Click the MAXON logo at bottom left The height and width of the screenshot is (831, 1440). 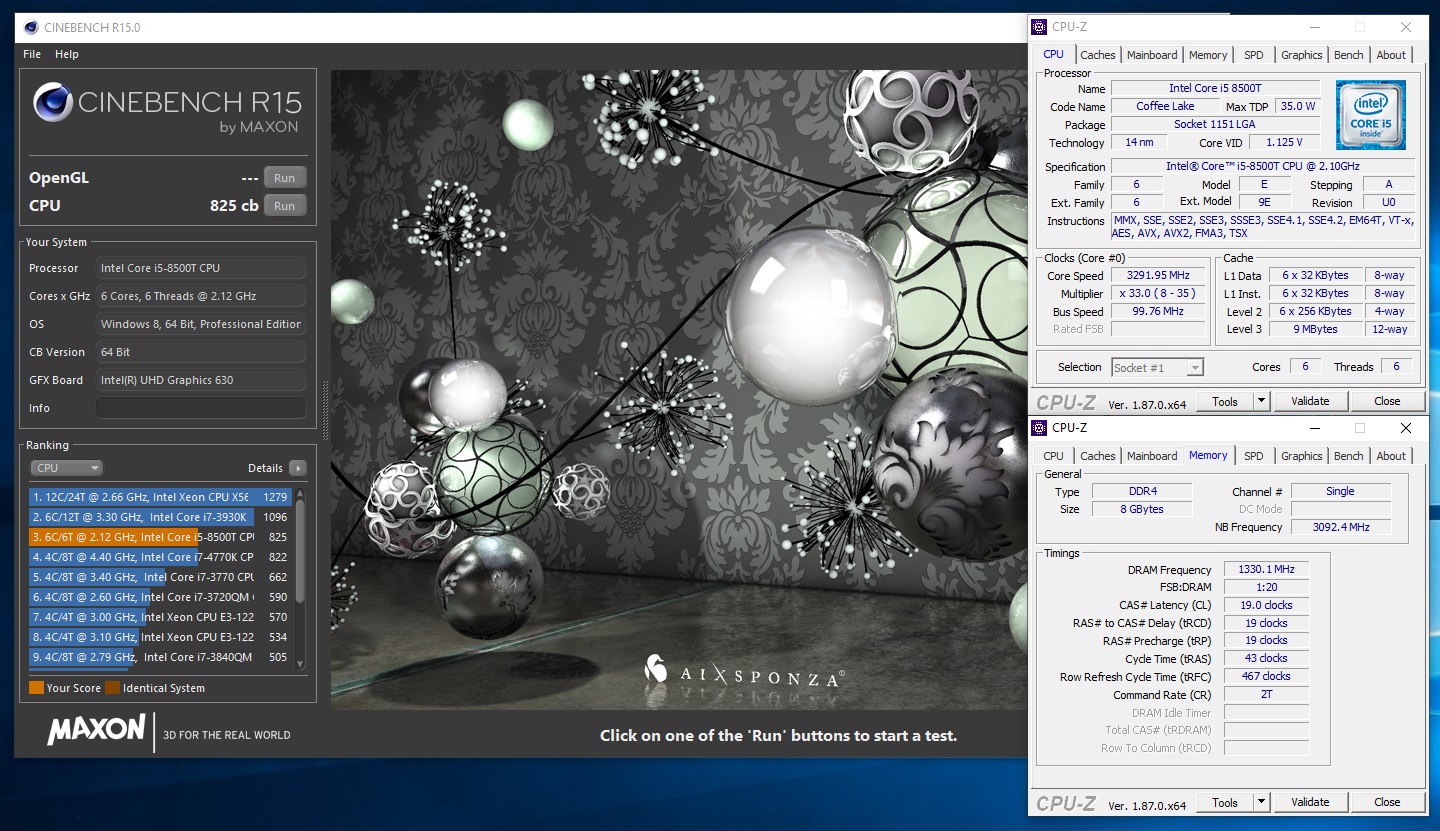click(96, 730)
